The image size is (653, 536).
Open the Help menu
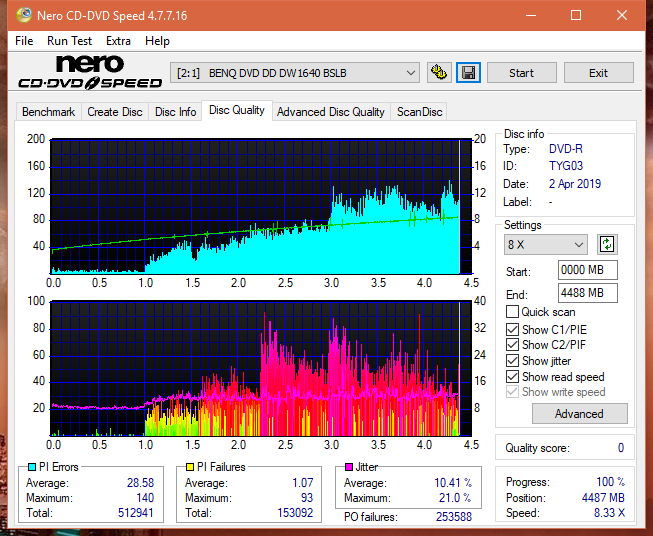[x=157, y=41]
